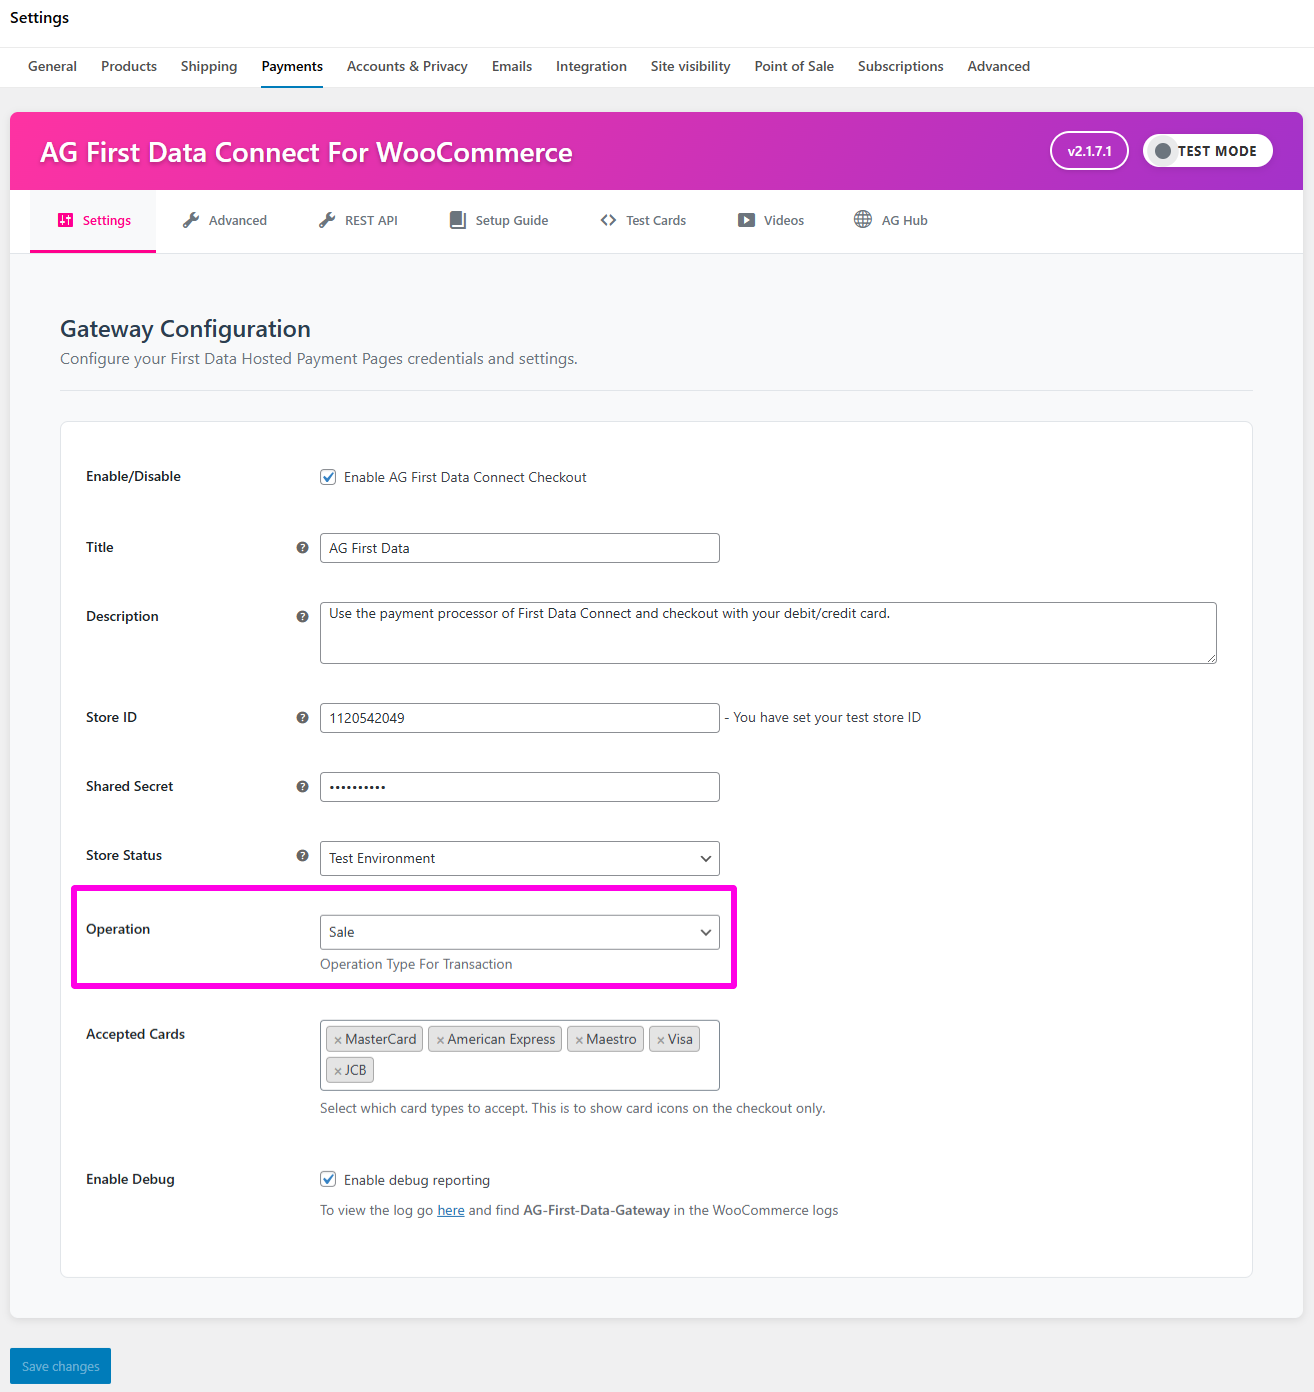Uncheck Enable AG First Data Connect Checkout
The height and width of the screenshot is (1392, 1314).
pos(328,477)
